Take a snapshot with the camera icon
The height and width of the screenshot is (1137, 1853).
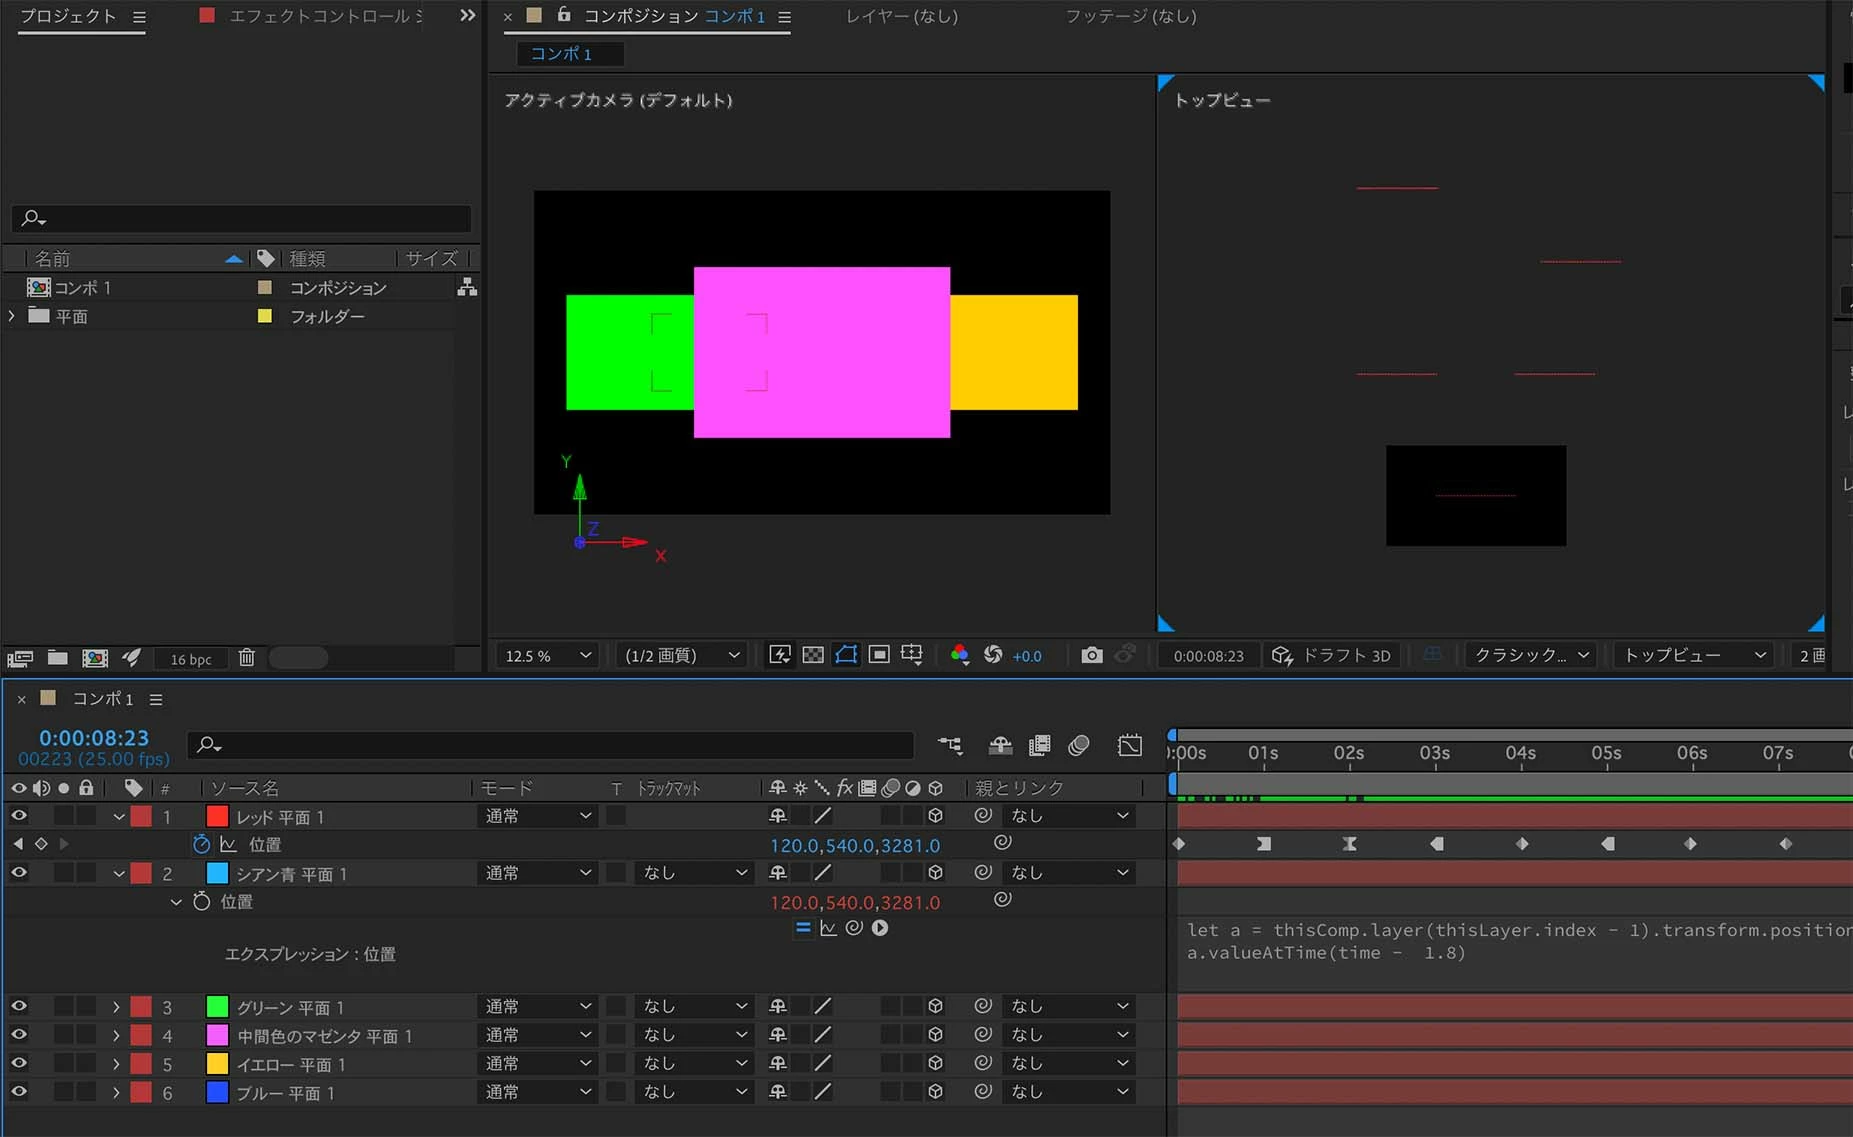1092,655
